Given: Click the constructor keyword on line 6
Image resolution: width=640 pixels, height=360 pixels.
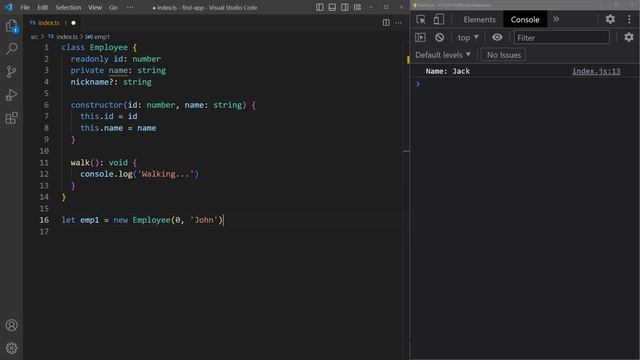Looking at the screenshot, I should [x=97, y=105].
